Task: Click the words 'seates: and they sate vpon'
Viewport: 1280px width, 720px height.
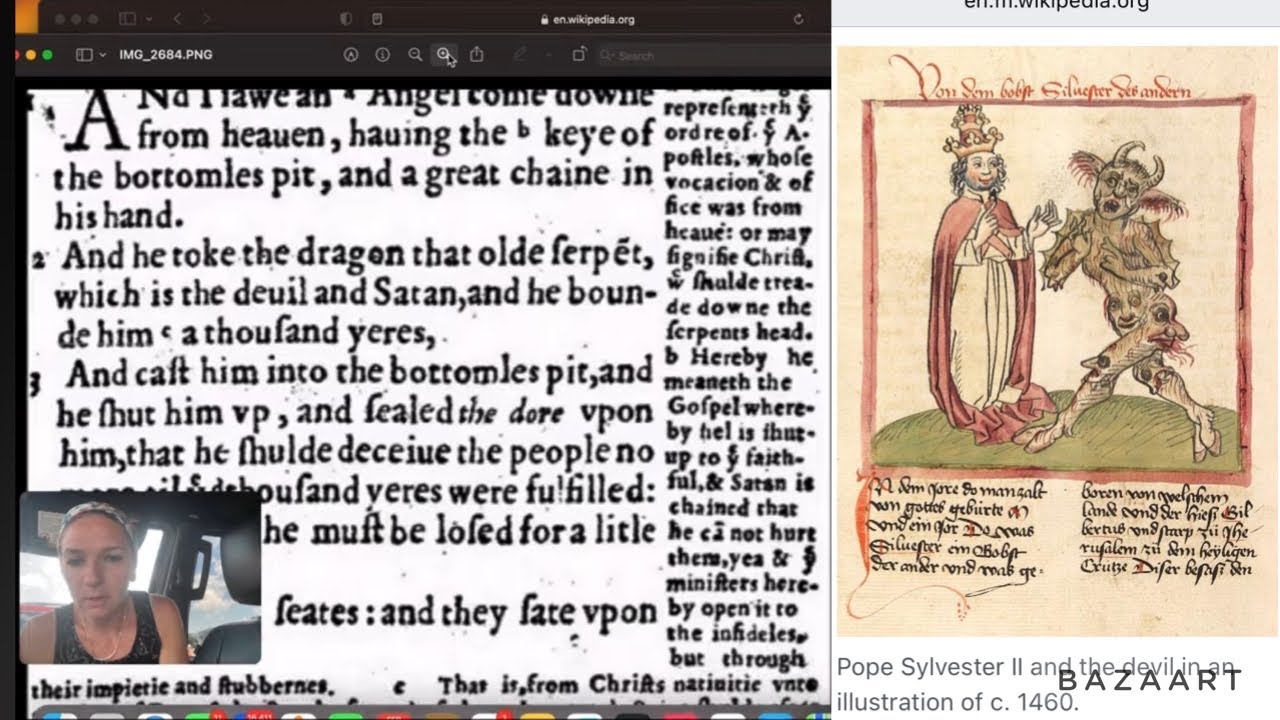Action: pyautogui.click(x=464, y=612)
